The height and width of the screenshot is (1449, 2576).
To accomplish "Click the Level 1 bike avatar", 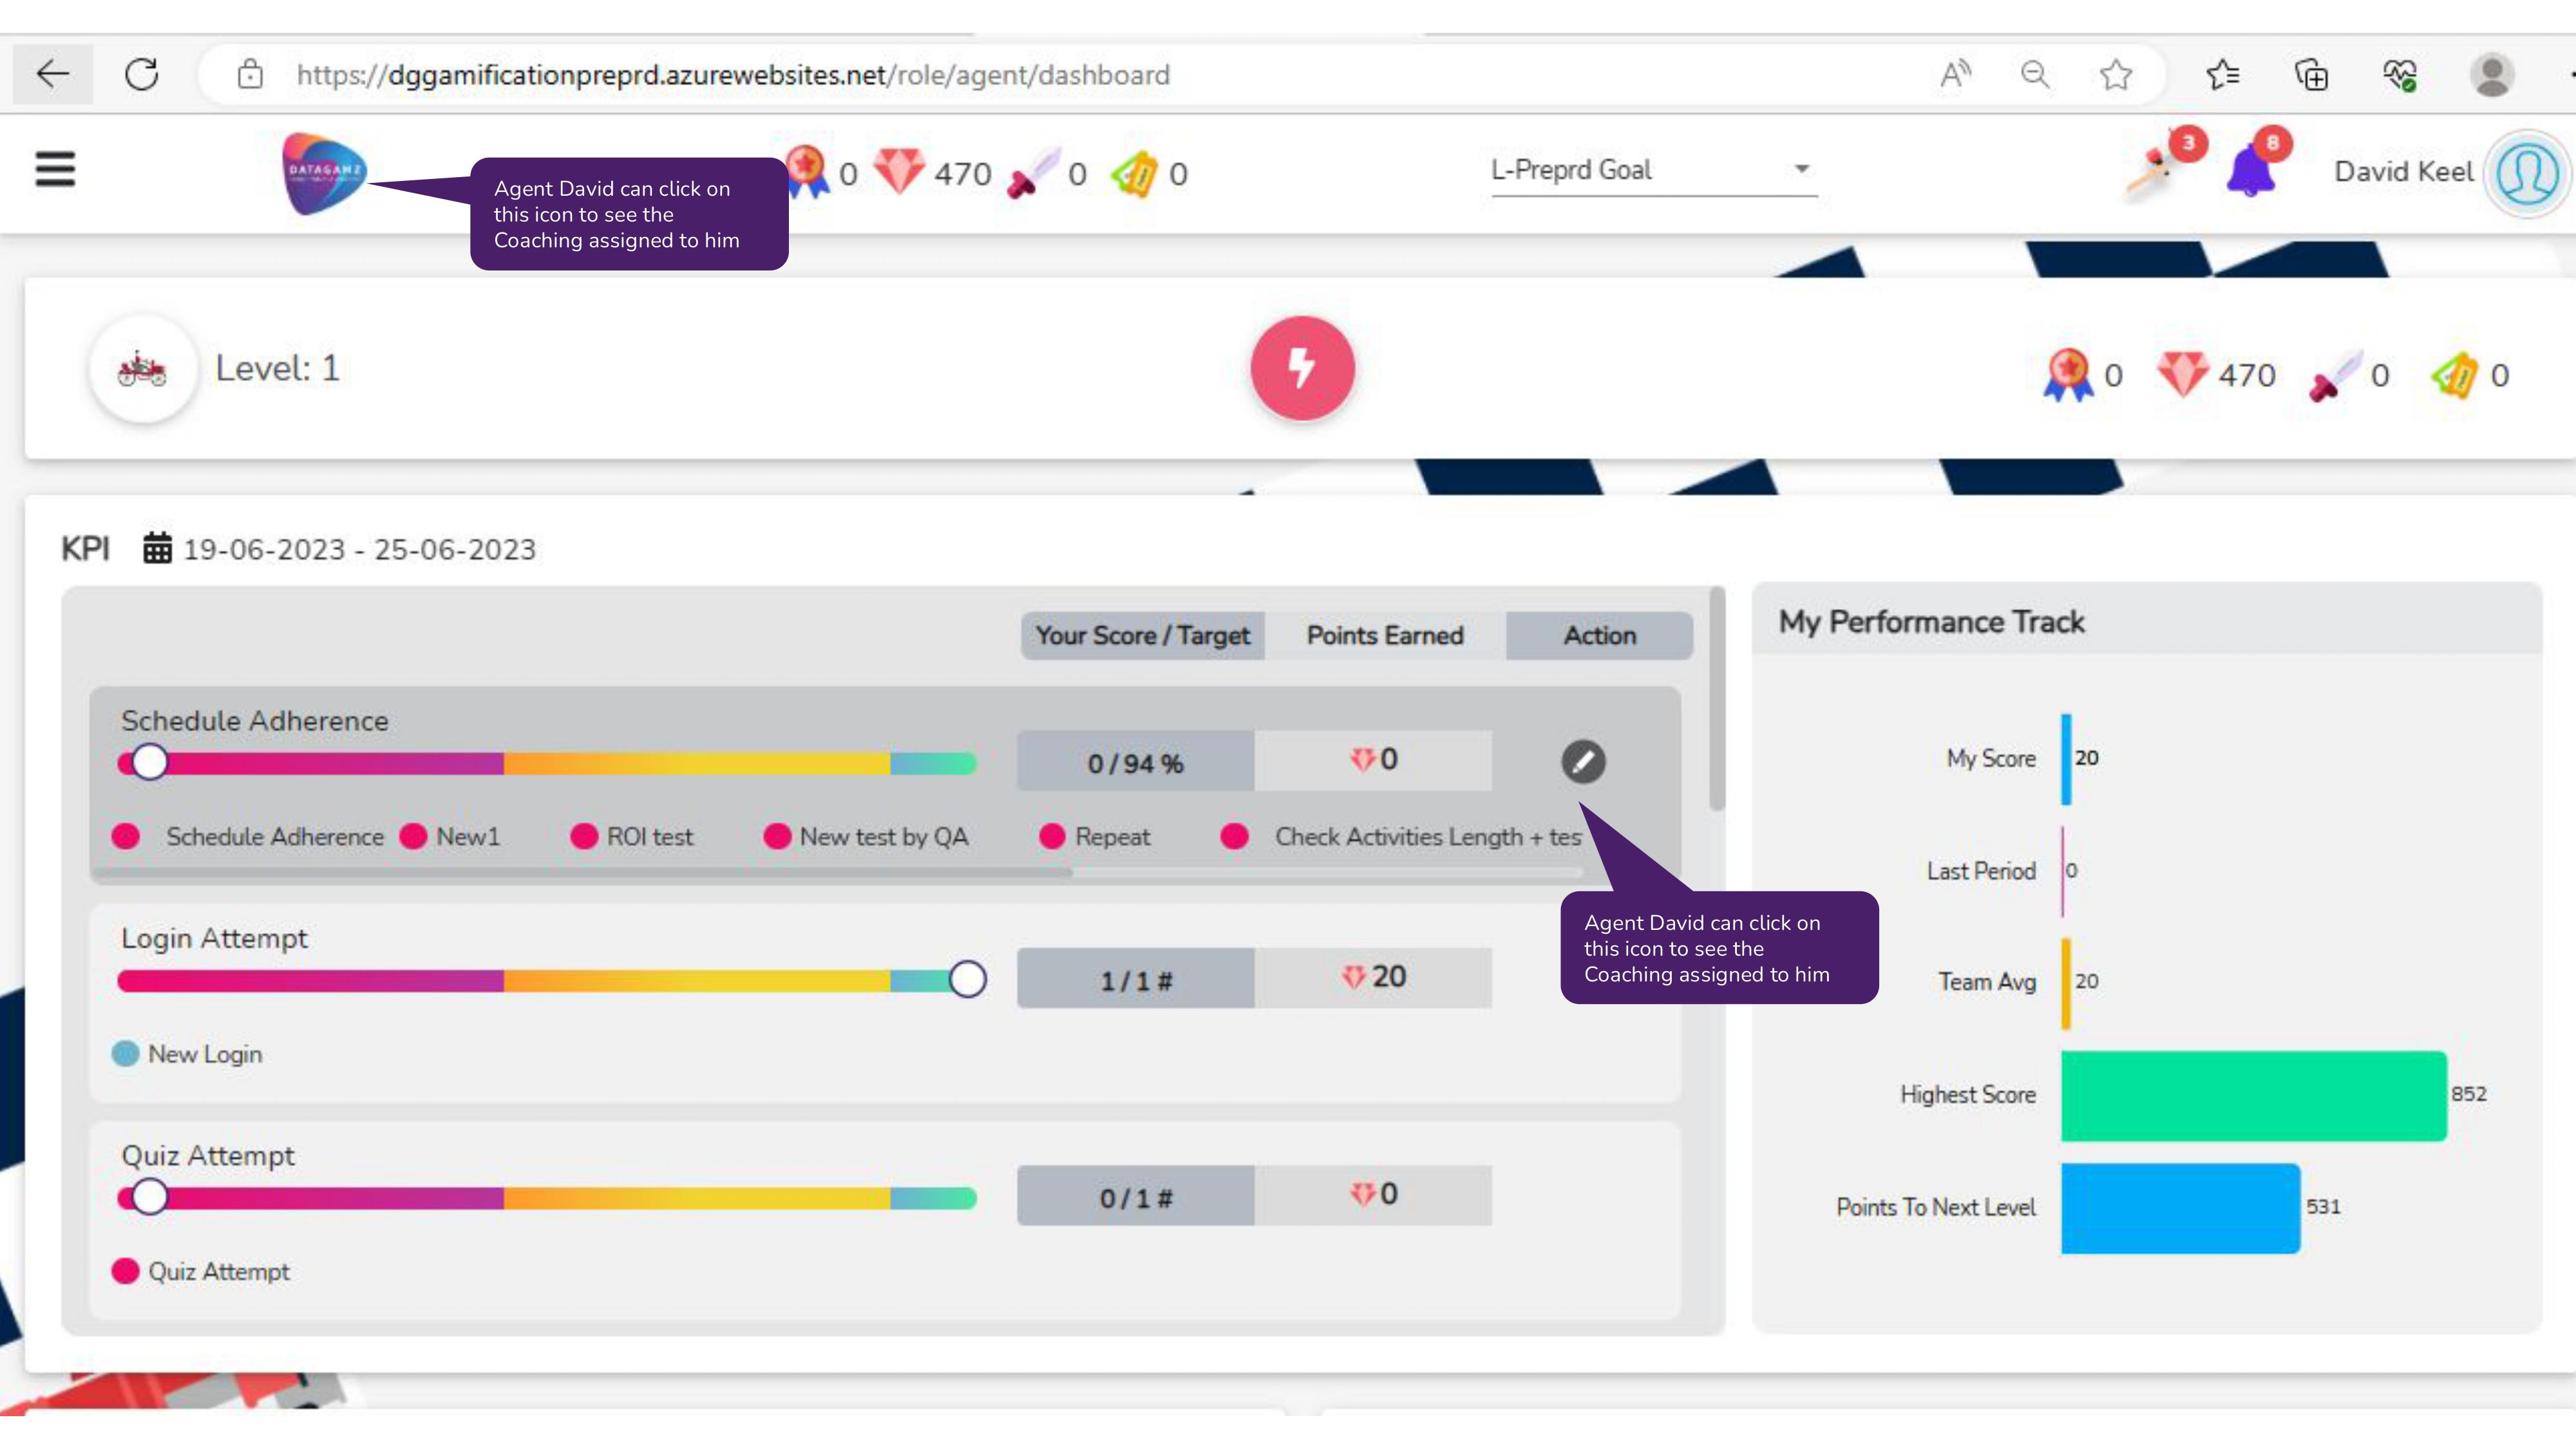I will [143, 369].
